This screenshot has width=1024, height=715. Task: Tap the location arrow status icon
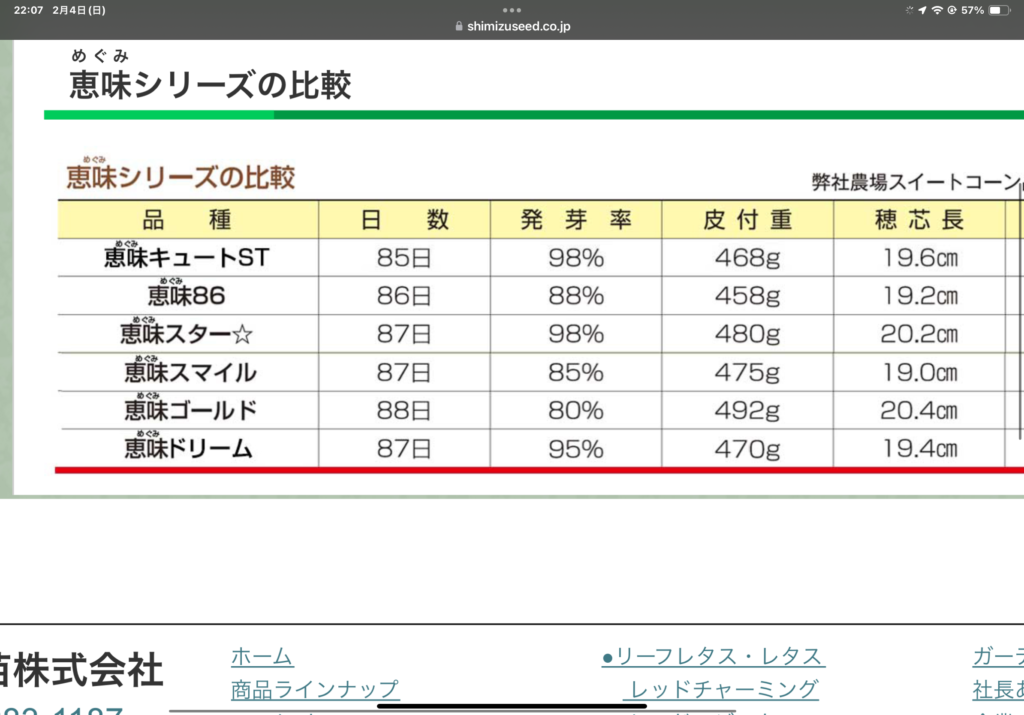(x=922, y=10)
